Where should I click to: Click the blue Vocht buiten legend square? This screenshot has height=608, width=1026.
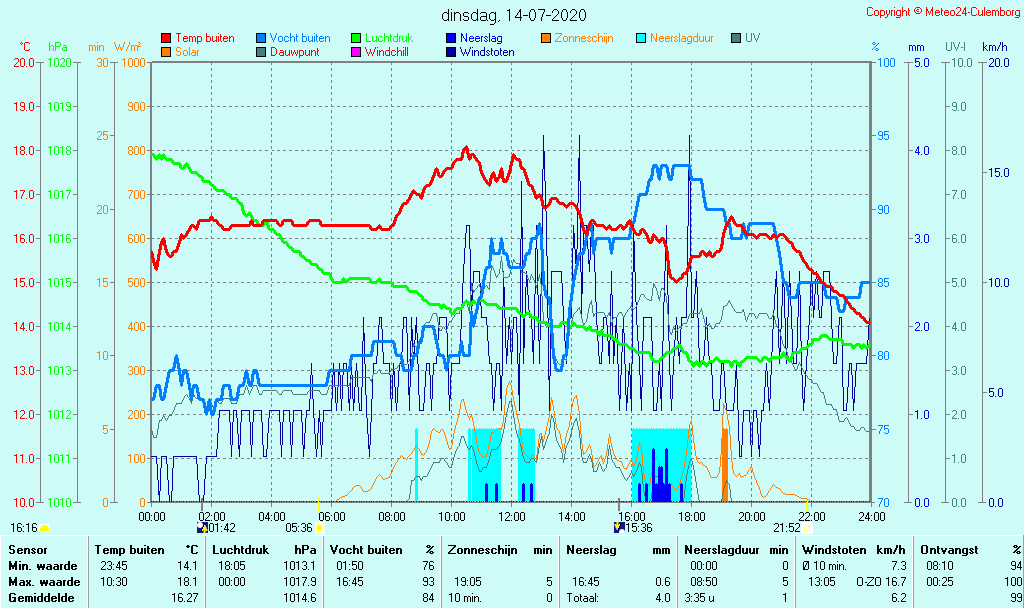pyautogui.click(x=261, y=39)
